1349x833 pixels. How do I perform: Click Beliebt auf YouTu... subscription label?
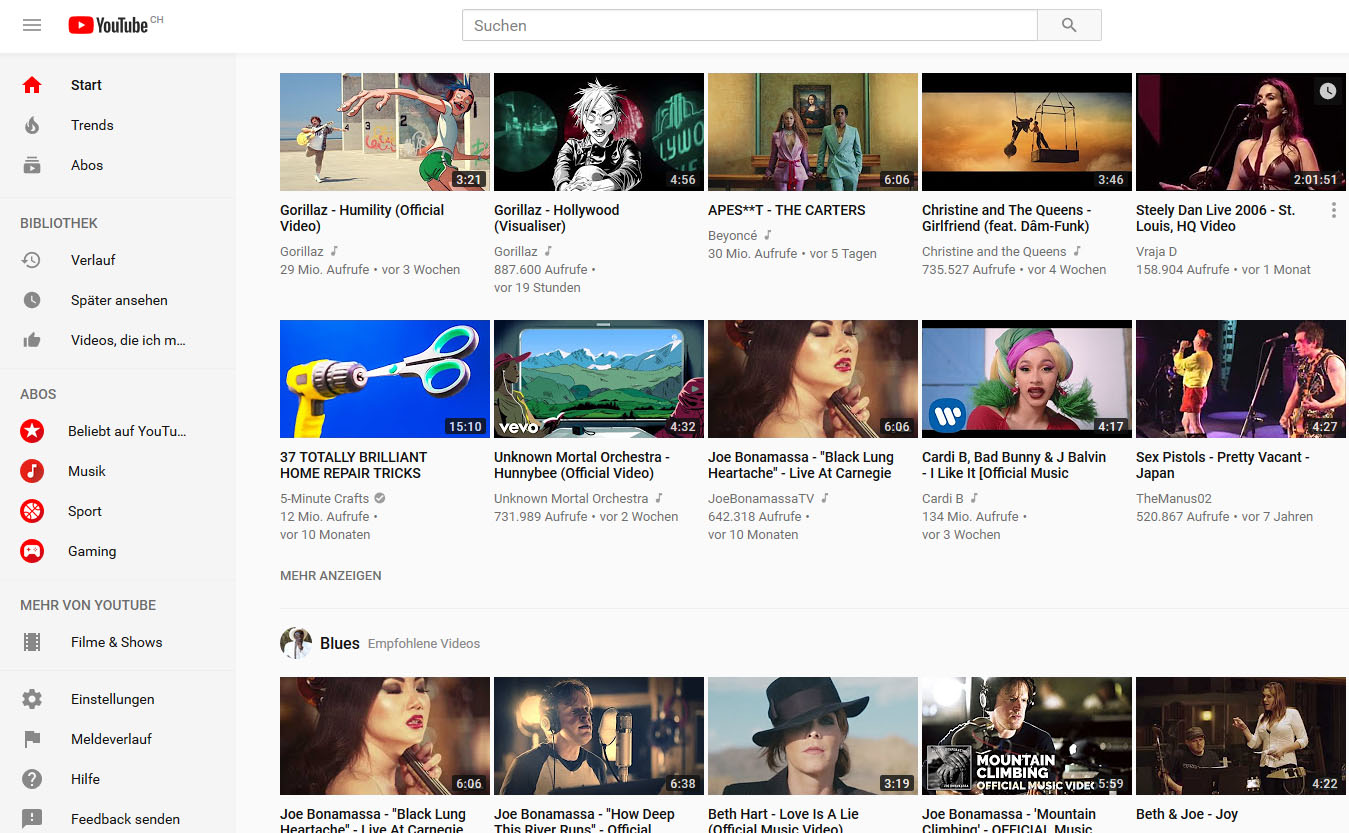[127, 431]
